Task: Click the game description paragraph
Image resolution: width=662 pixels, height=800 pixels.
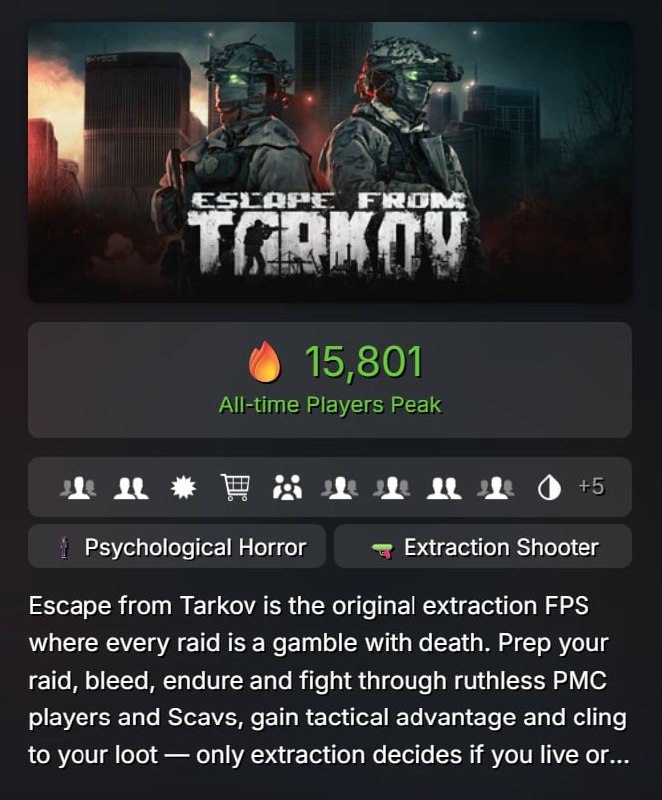Action: coord(329,680)
